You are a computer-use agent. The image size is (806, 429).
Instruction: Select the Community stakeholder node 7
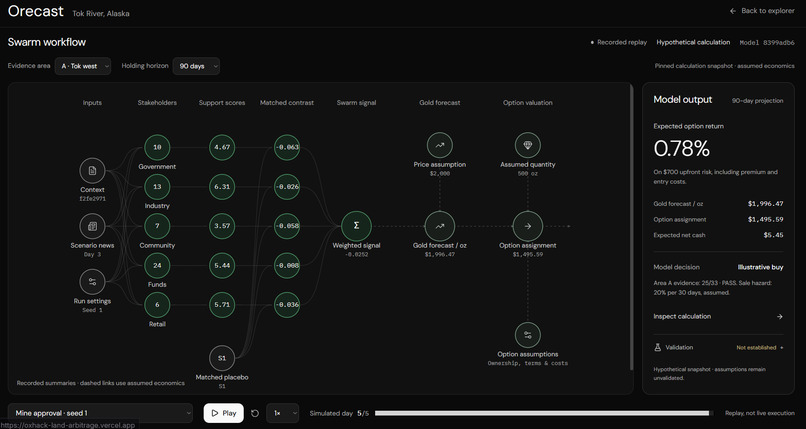[157, 227]
